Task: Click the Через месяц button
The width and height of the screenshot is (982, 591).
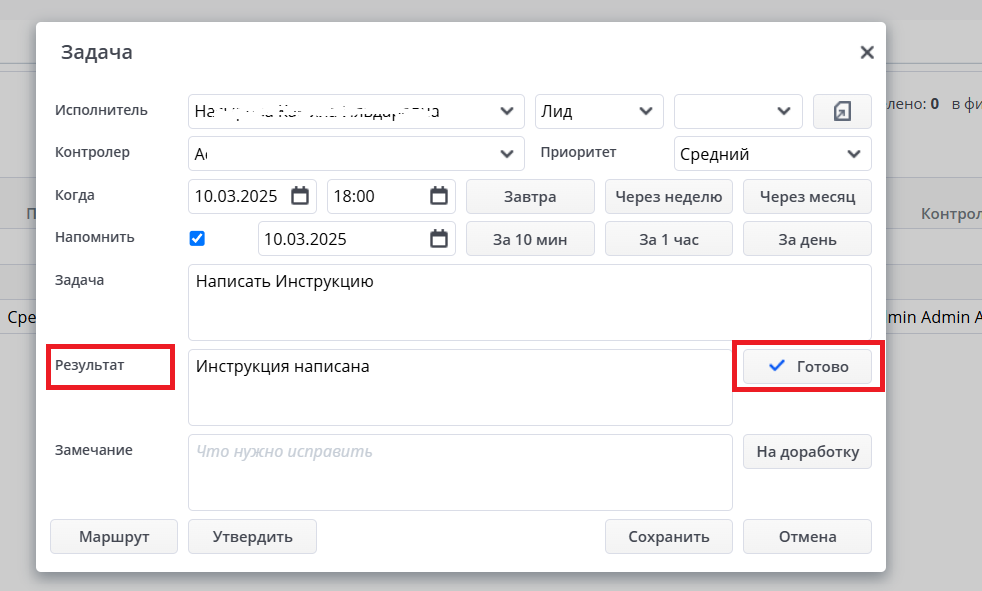Action: (x=807, y=197)
